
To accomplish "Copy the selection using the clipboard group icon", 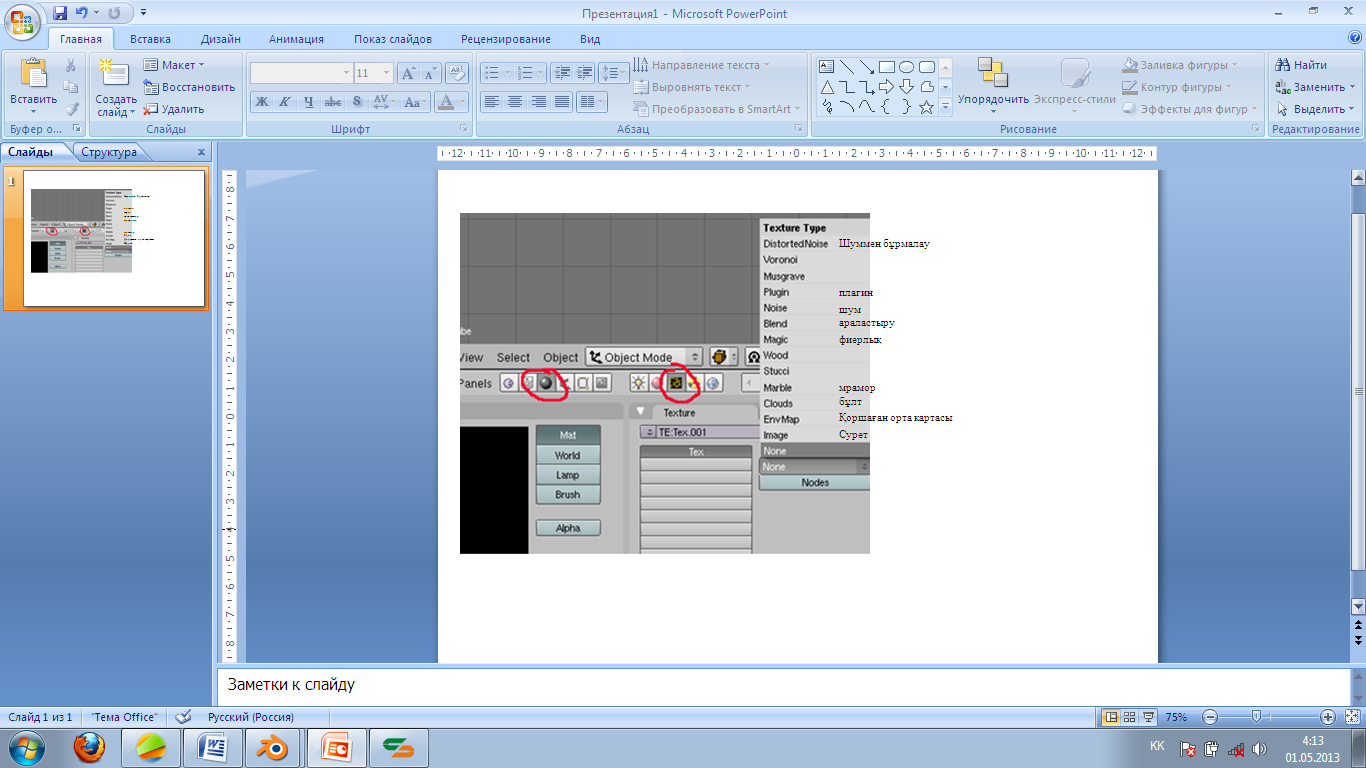I will click(71, 87).
